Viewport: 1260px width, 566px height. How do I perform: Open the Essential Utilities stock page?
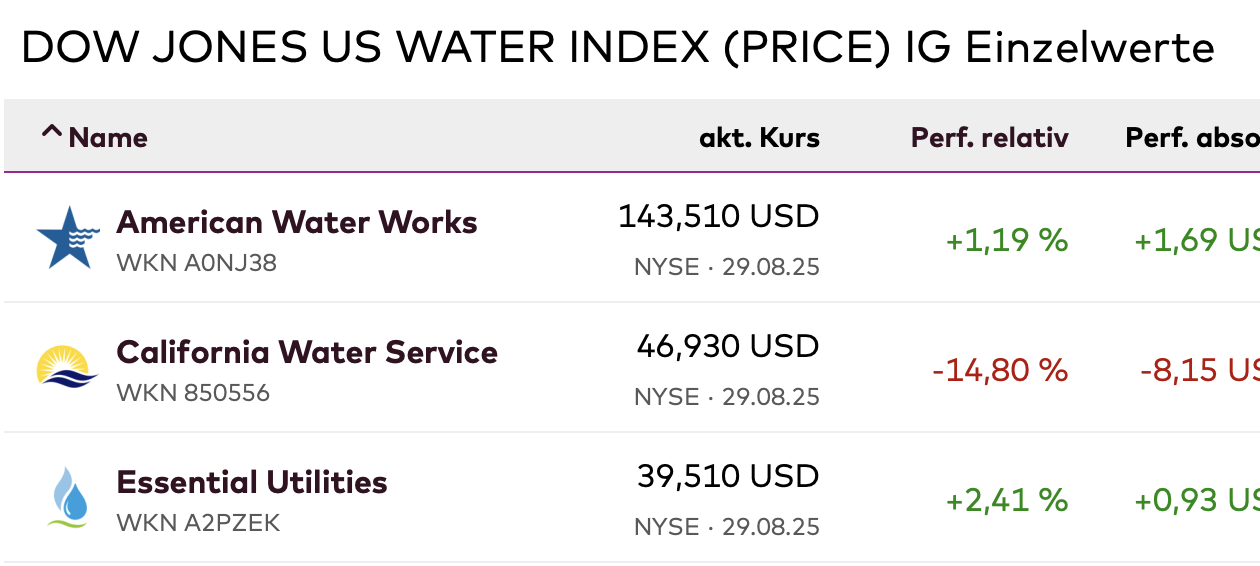(x=252, y=482)
